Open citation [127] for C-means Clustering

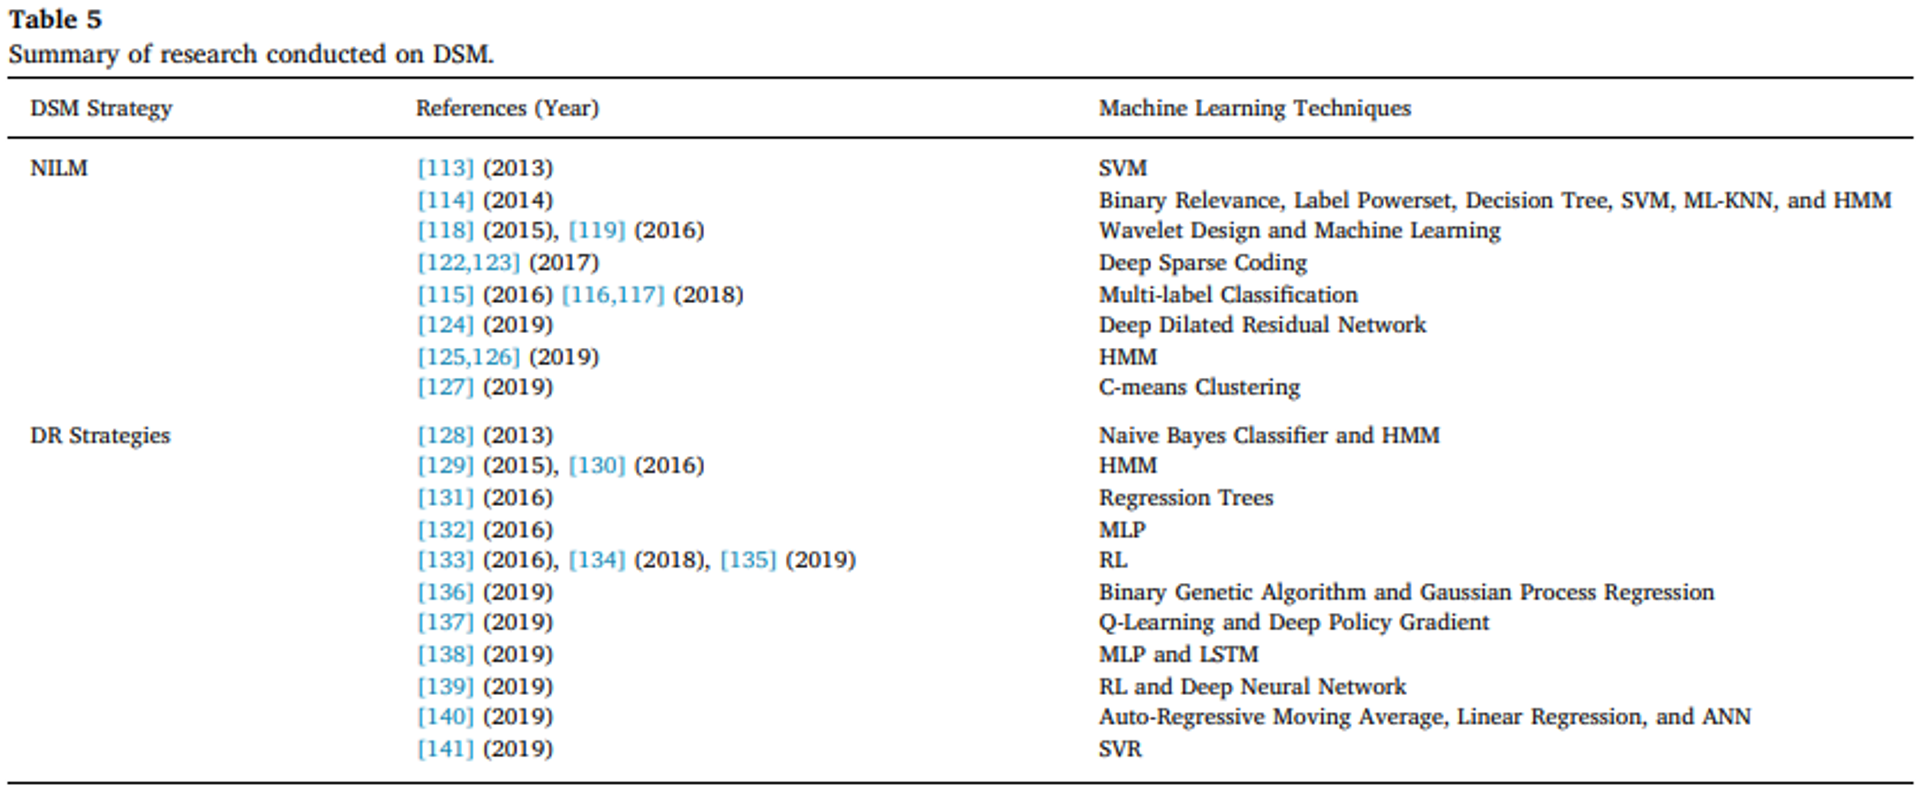(x=445, y=387)
